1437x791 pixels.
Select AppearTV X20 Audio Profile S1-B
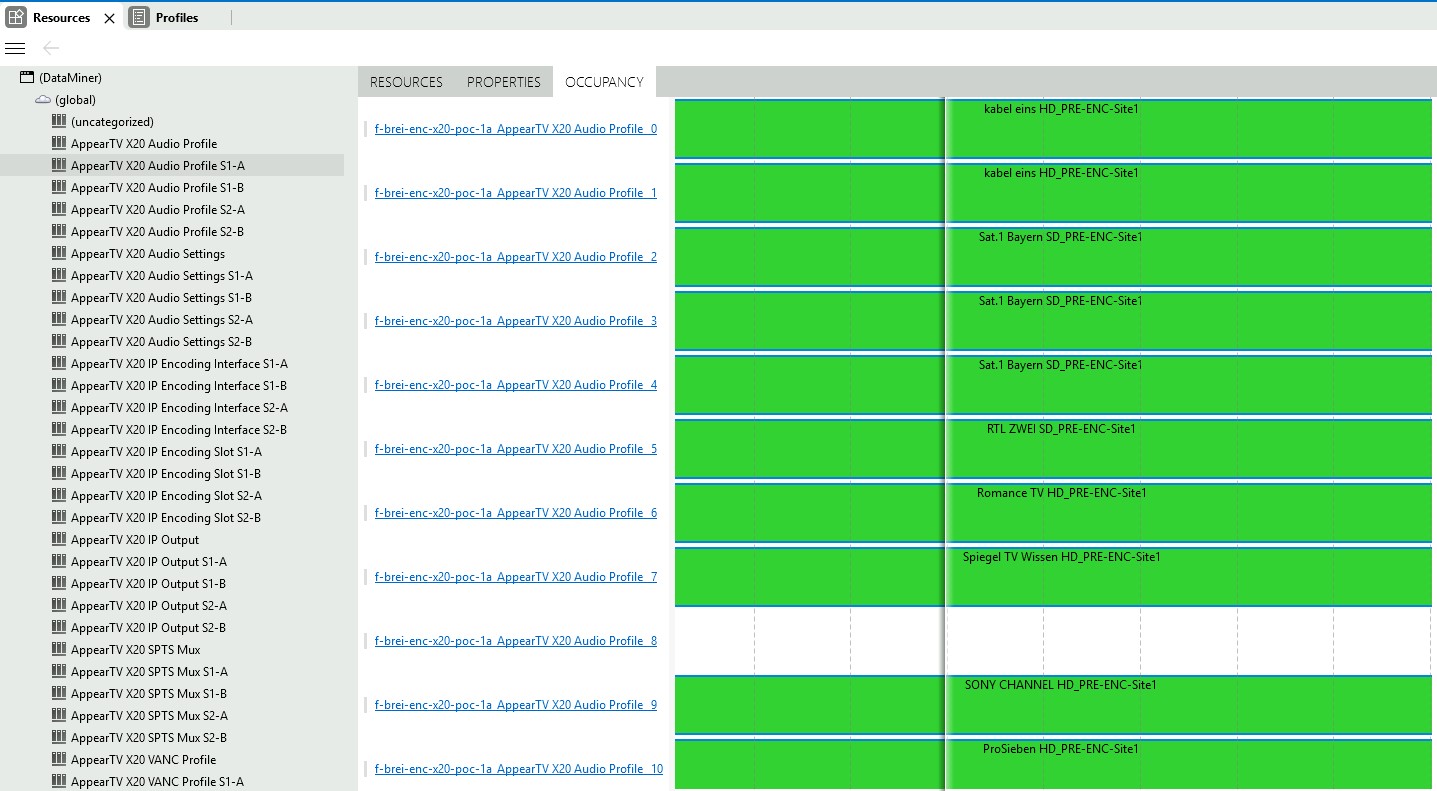(x=157, y=188)
